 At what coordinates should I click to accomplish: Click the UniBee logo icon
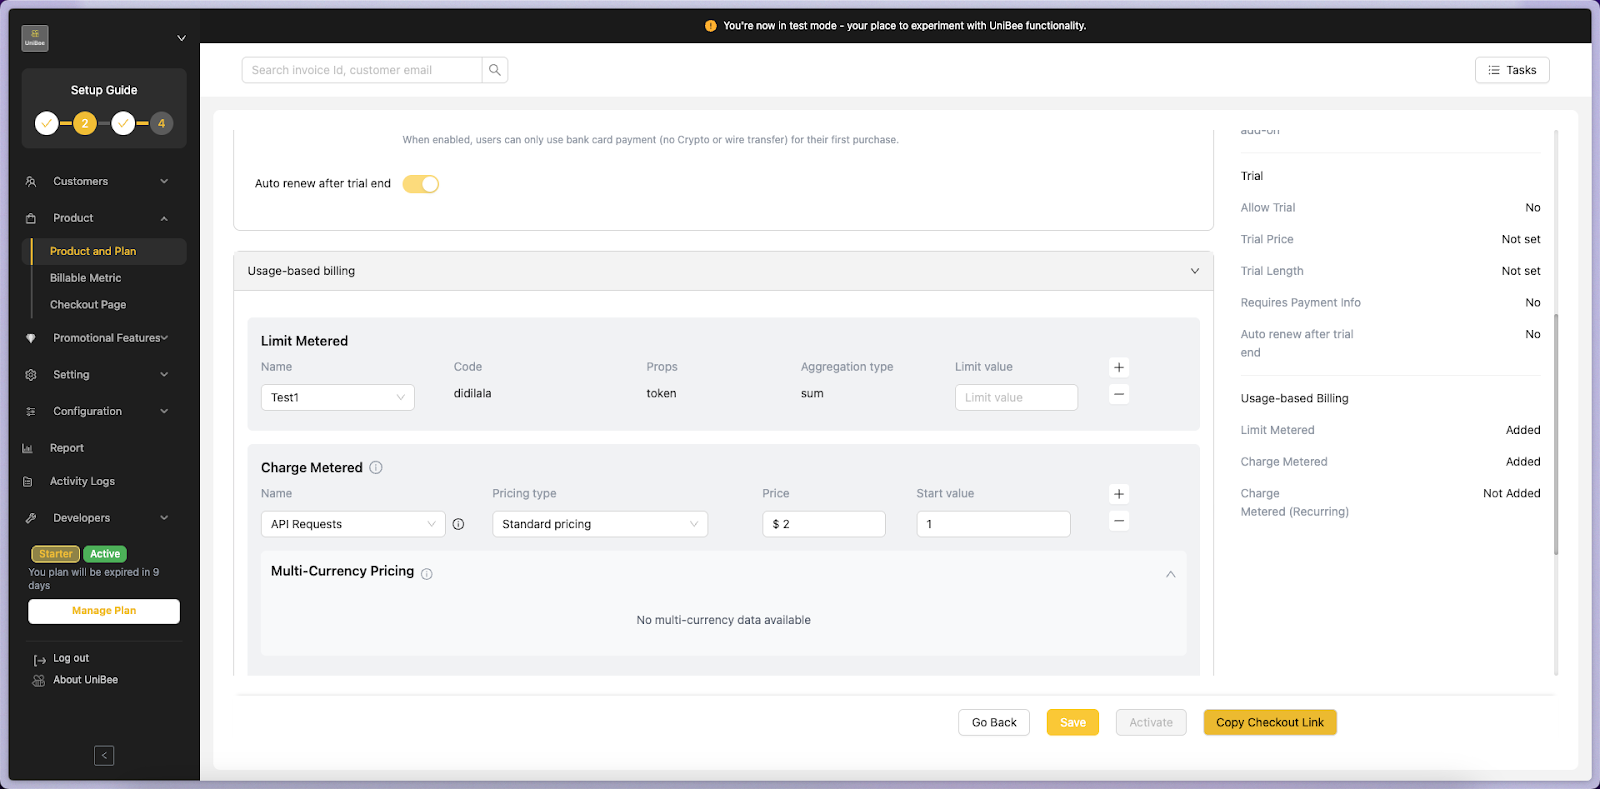[35, 38]
